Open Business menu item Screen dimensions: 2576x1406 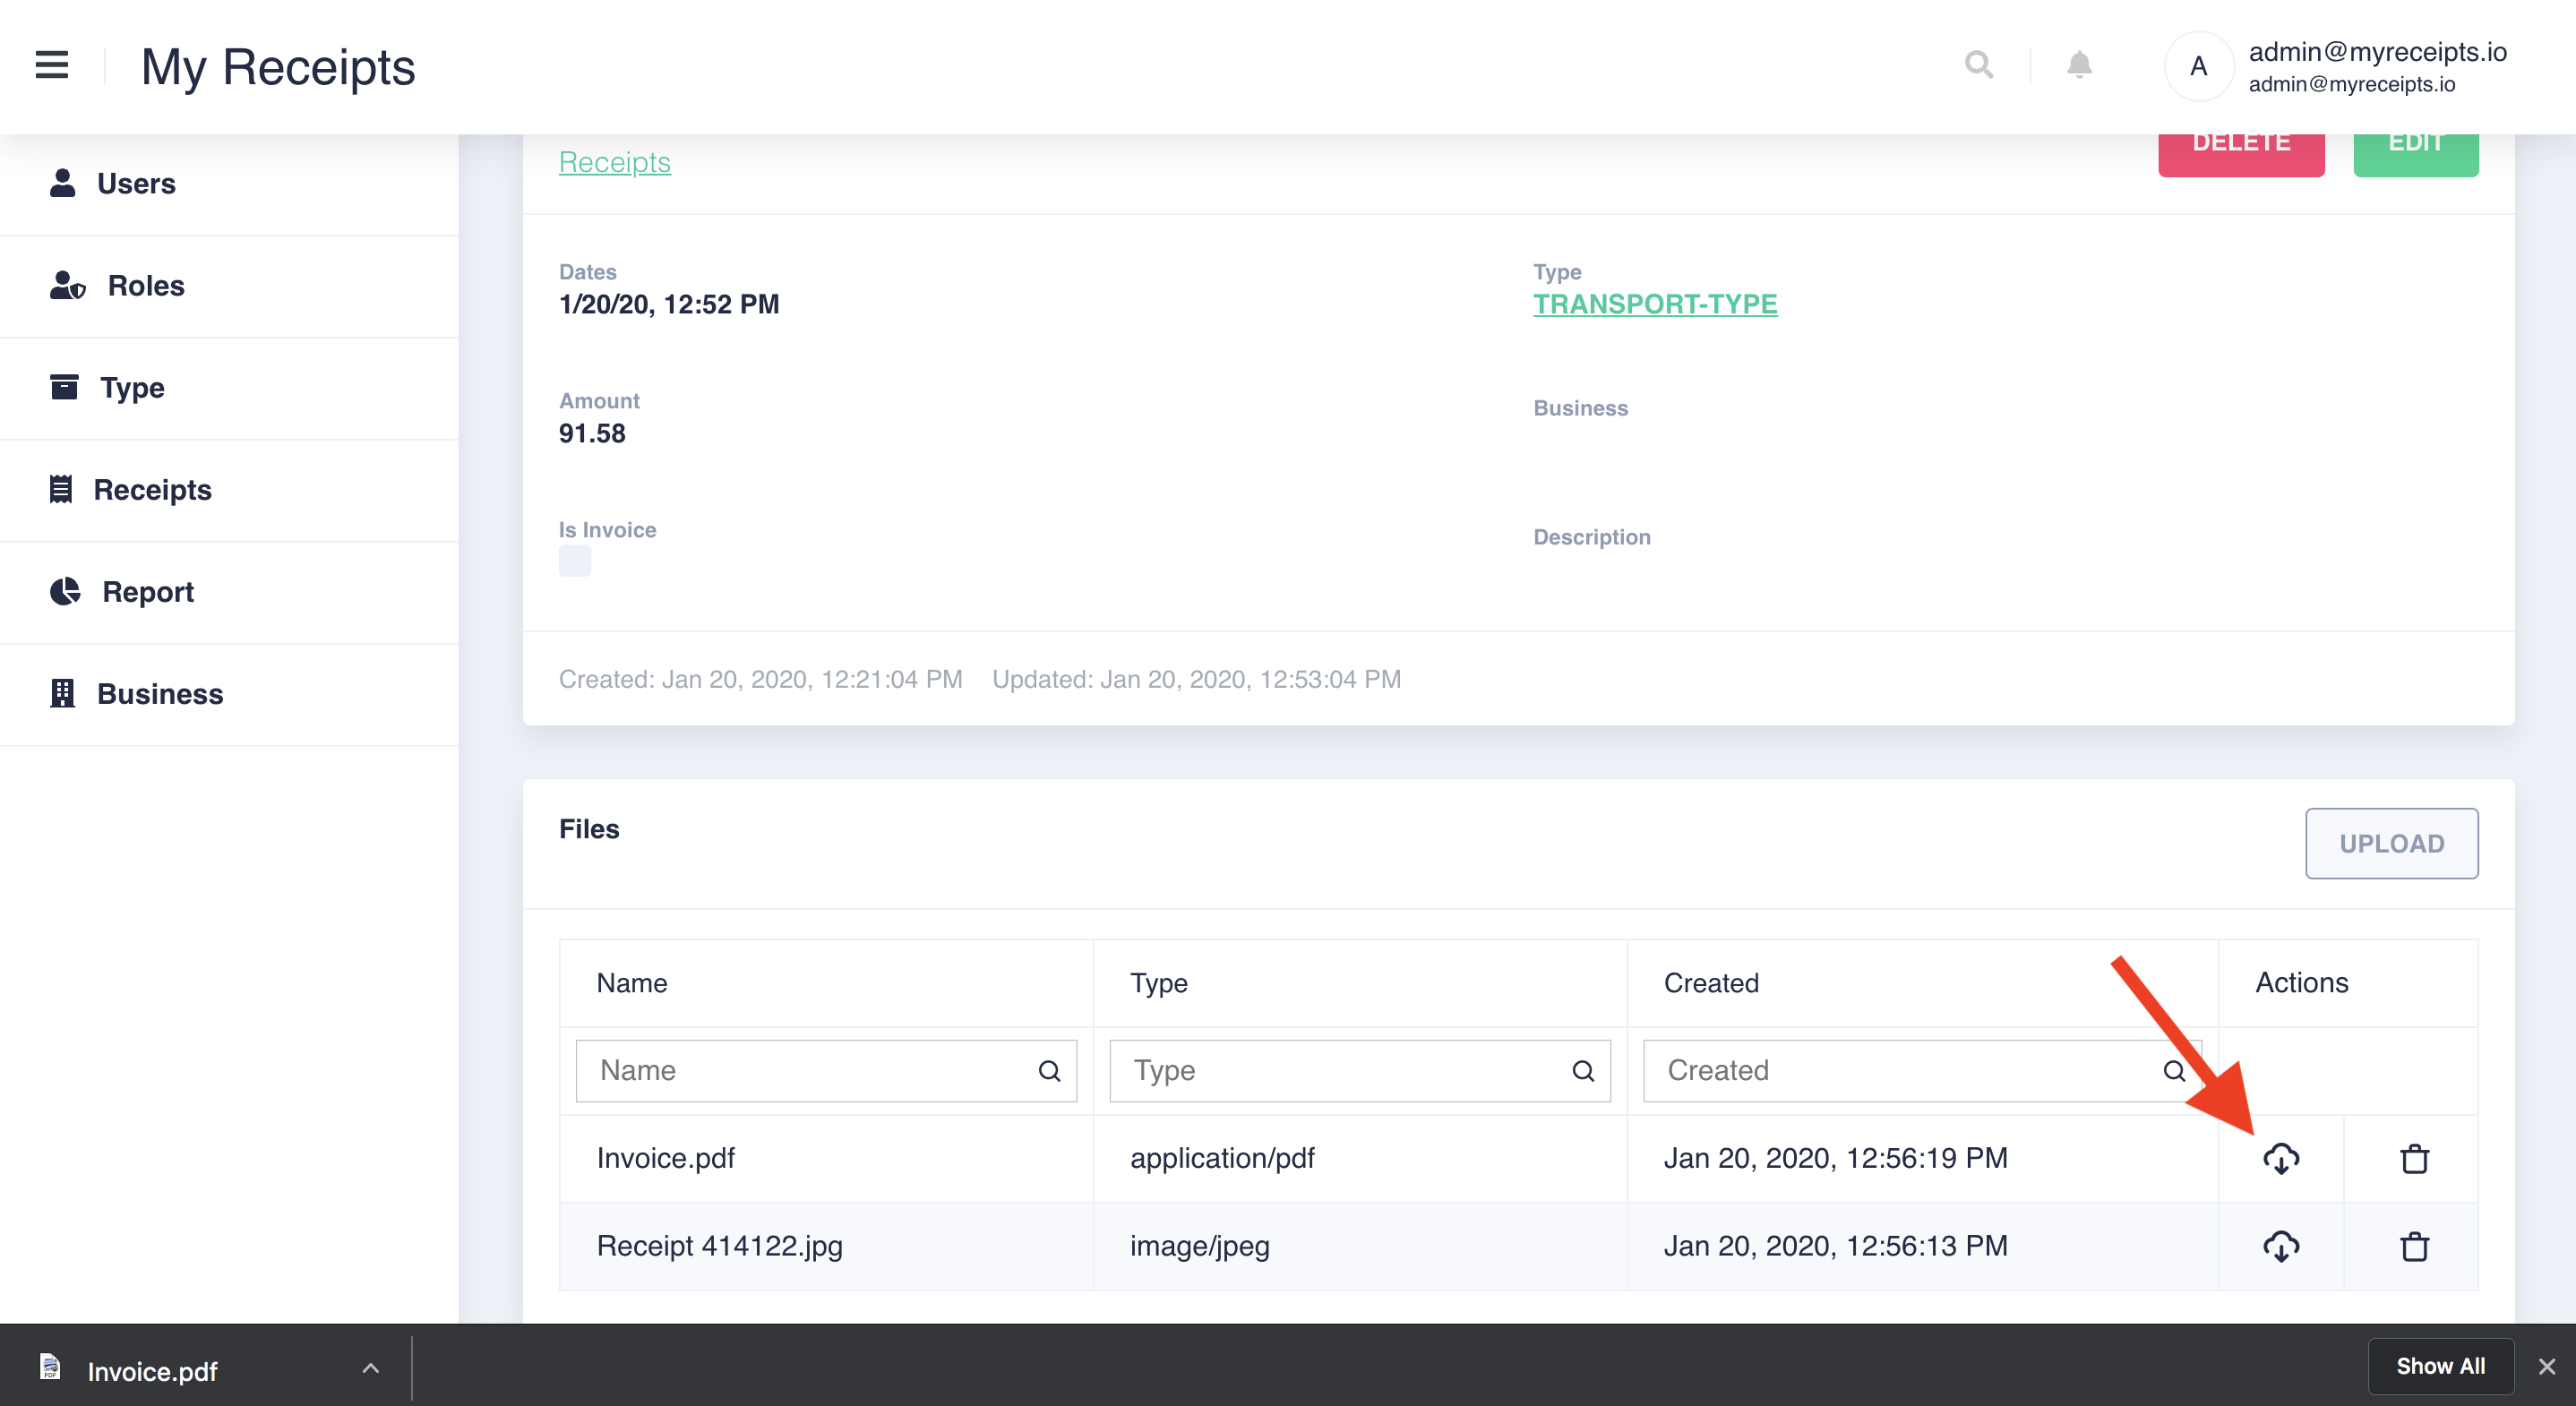pyautogui.click(x=229, y=694)
